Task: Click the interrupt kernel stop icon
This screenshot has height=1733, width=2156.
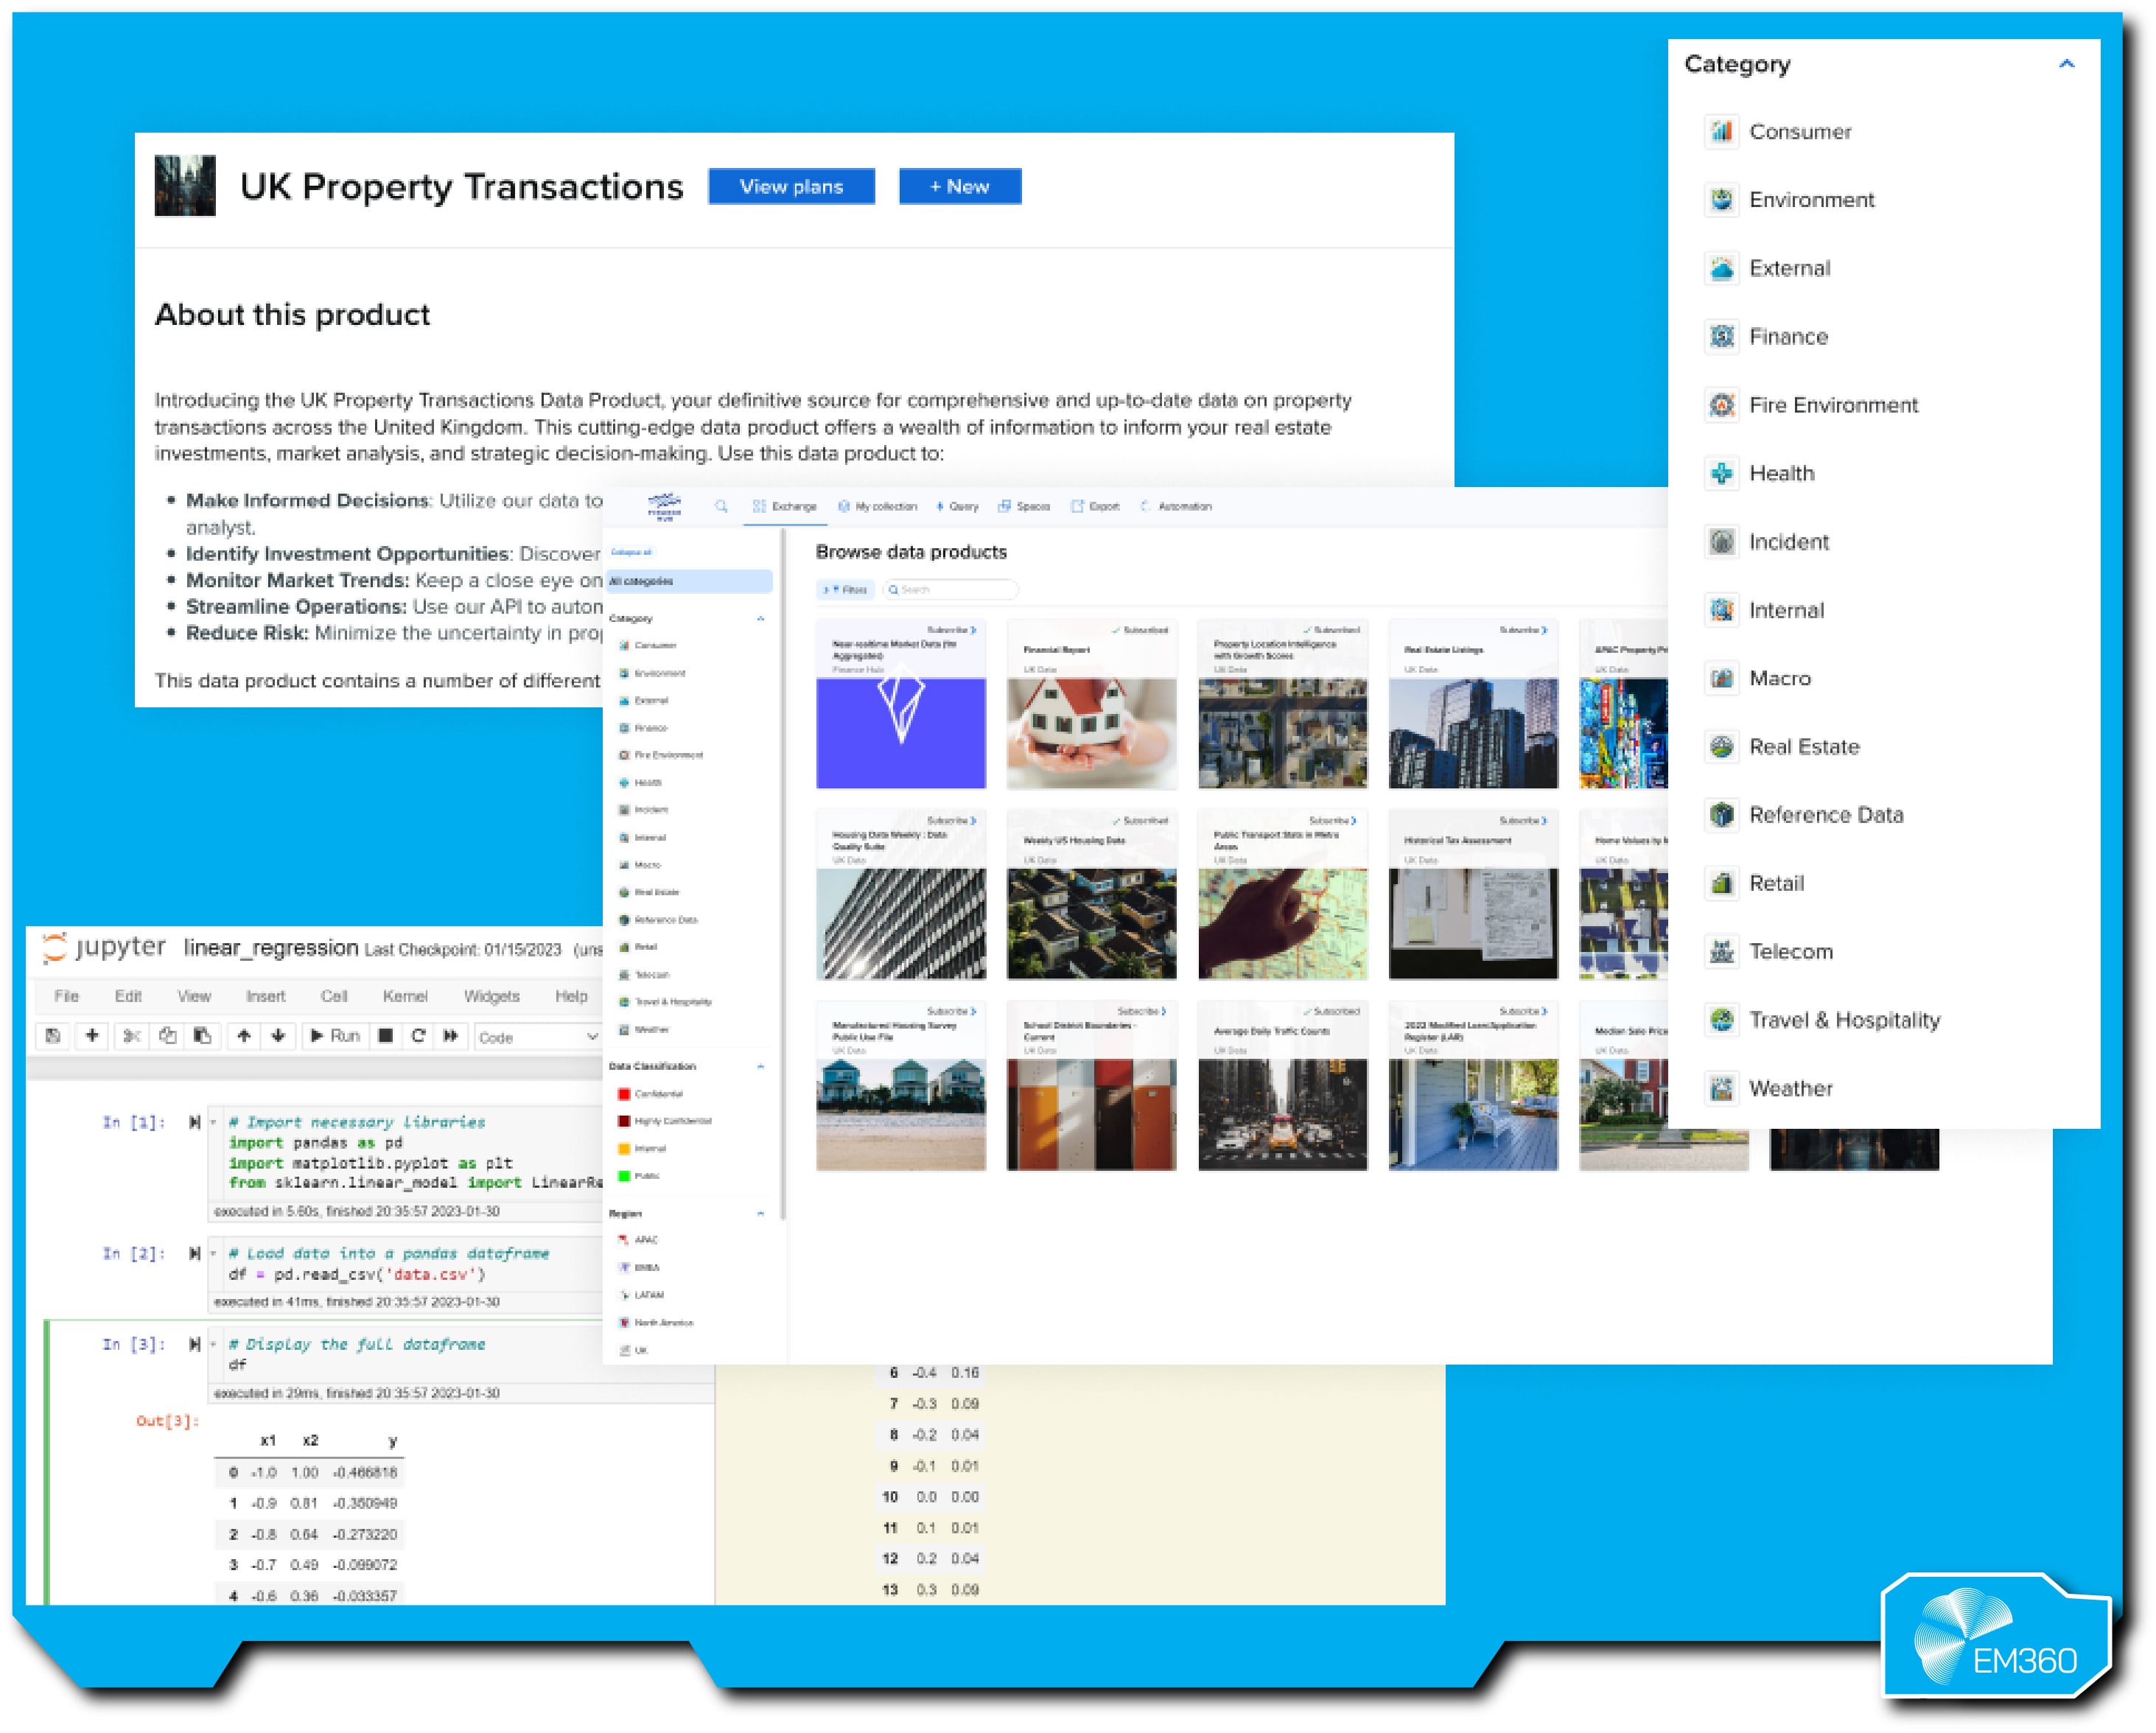Action: point(385,1036)
